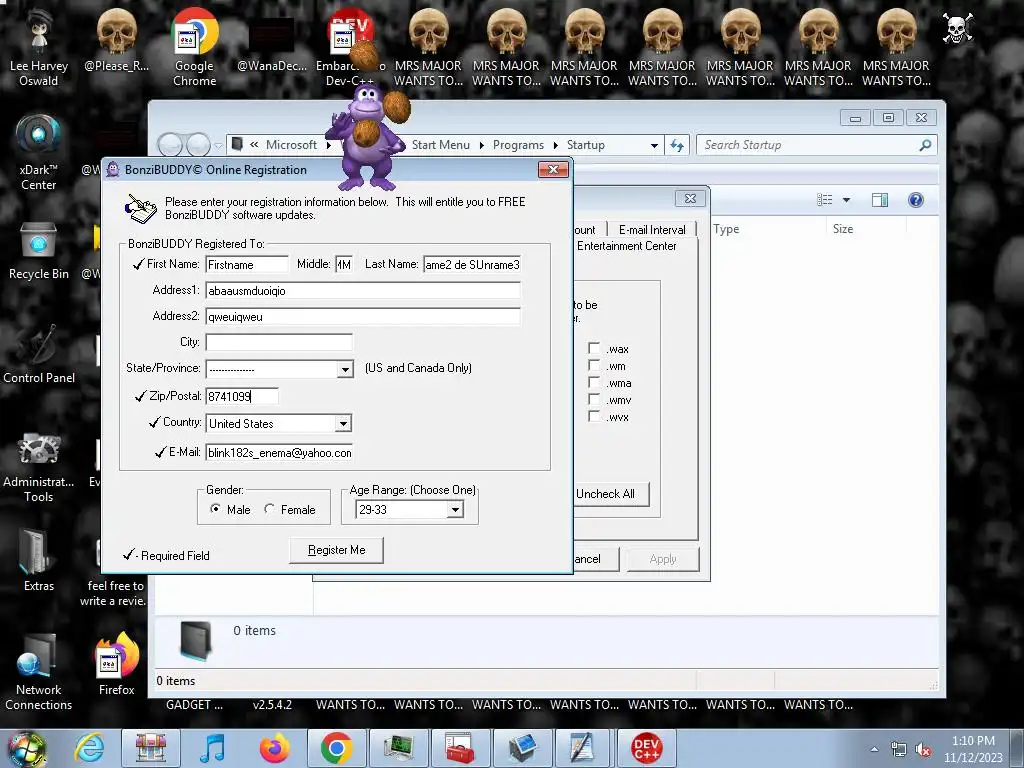Launch the Firefox desktop shortcut
This screenshot has height=768, width=1024.
(116, 664)
